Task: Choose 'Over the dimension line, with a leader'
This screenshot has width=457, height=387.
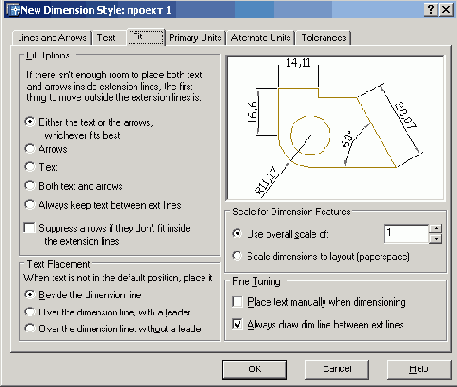Action: tap(30, 312)
